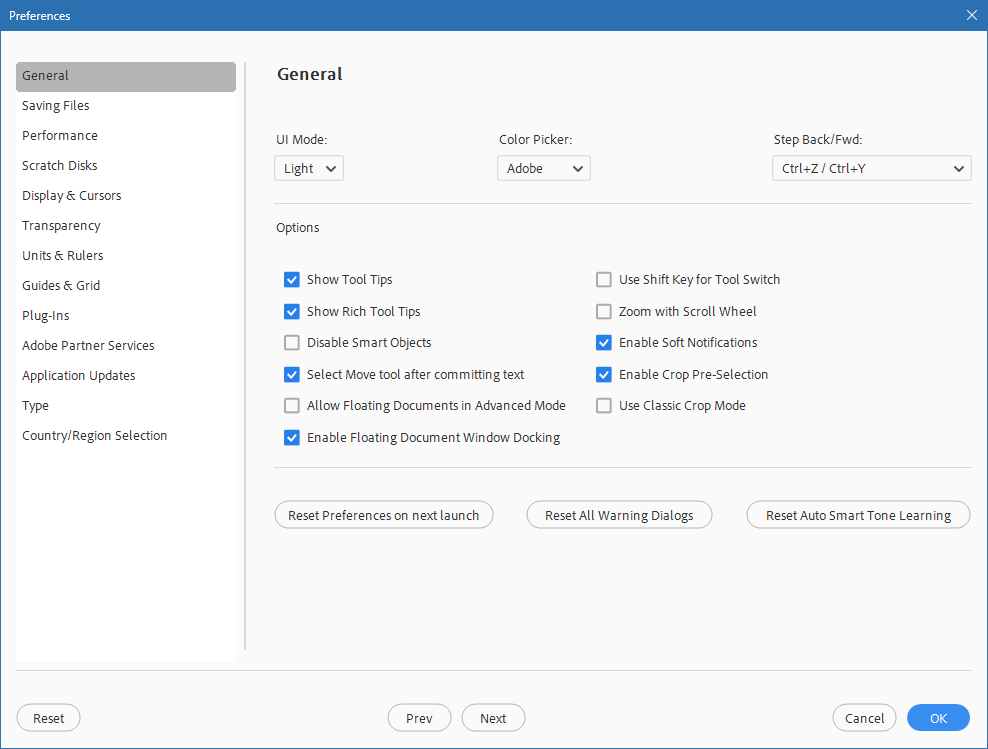Open Application Updates preferences
The width and height of the screenshot is (988, 749).
pos(126,375)
